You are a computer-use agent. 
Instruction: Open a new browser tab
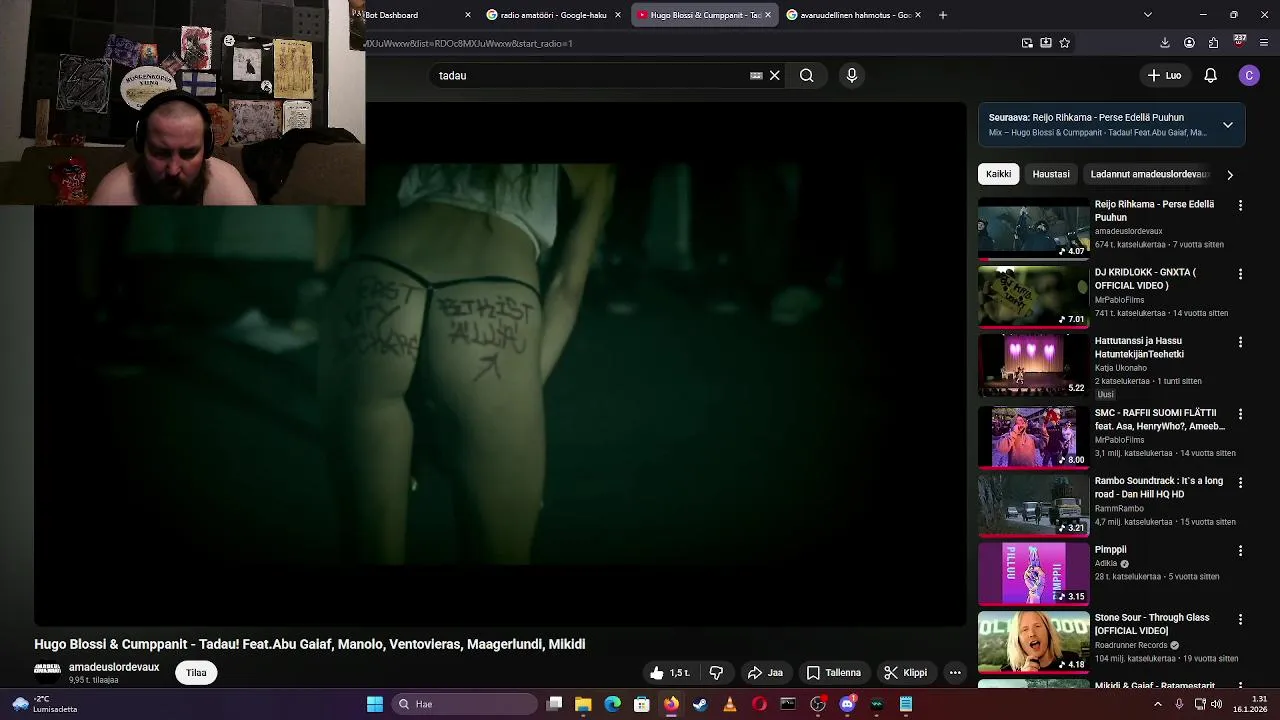pyautogui.click(x=942, y=15)
